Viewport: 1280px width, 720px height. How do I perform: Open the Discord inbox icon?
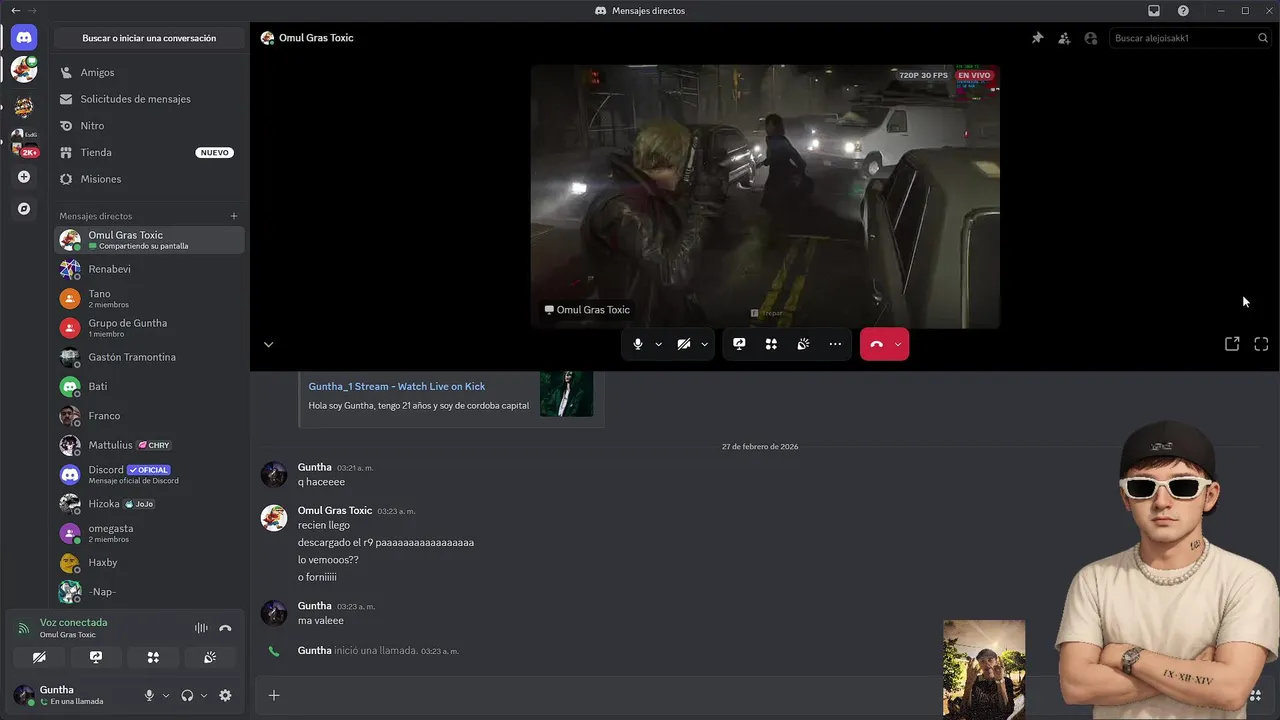point(1154,11)
